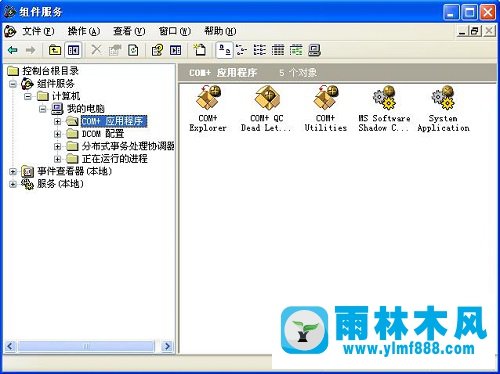Viewport: 500px width, 374px height.
Task: Collapse the 我的电脑 tree node
Action: [x=42, y=109]
